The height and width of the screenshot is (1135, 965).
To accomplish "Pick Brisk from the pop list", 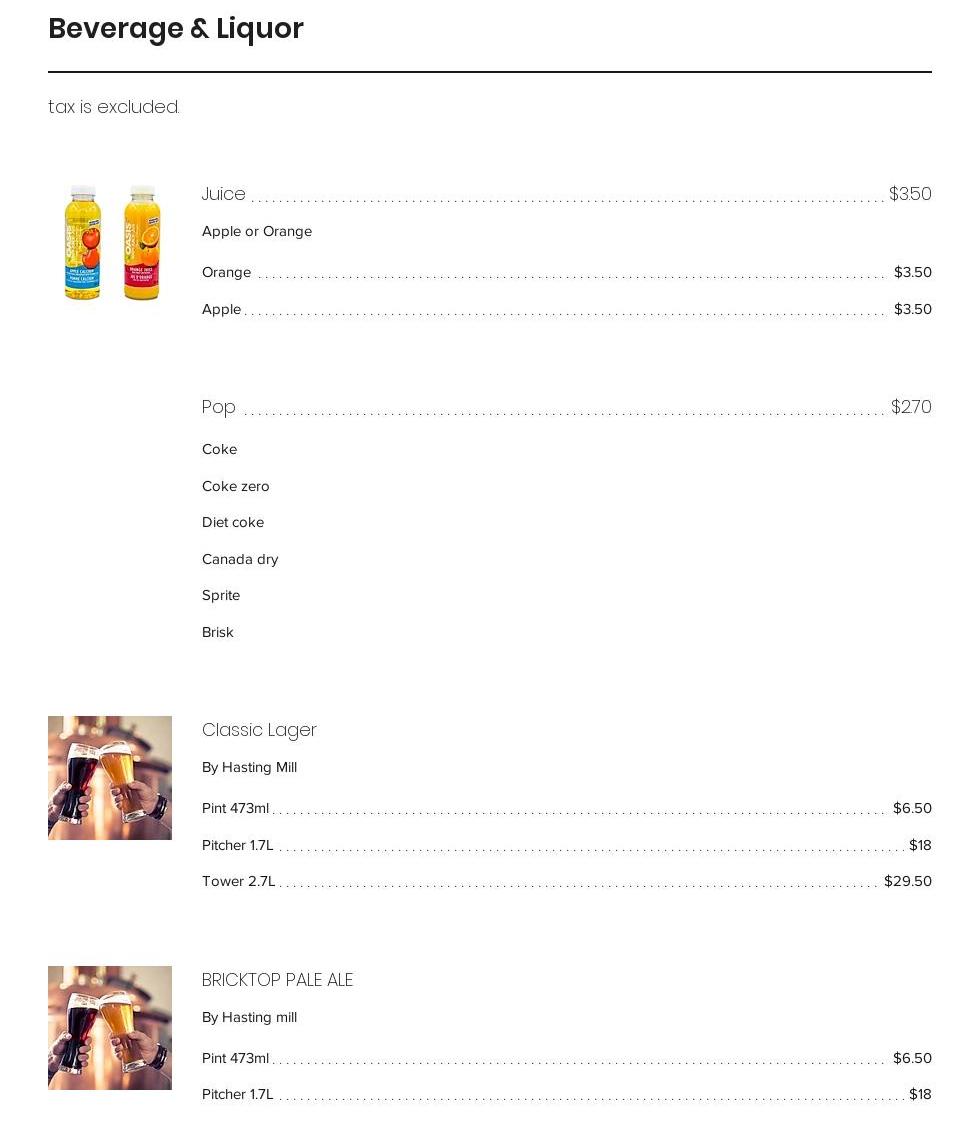I will (218, 633).
